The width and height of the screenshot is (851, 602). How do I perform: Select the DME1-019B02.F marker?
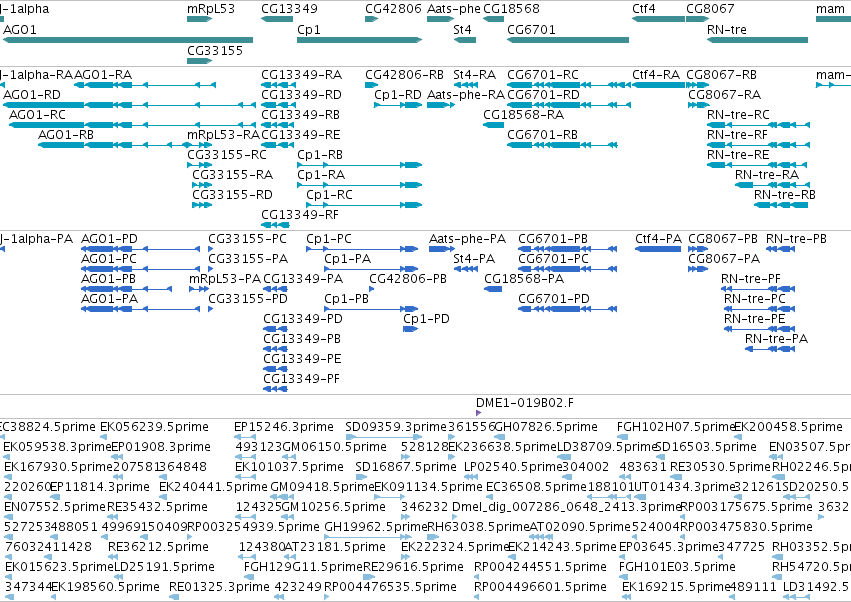478,413
